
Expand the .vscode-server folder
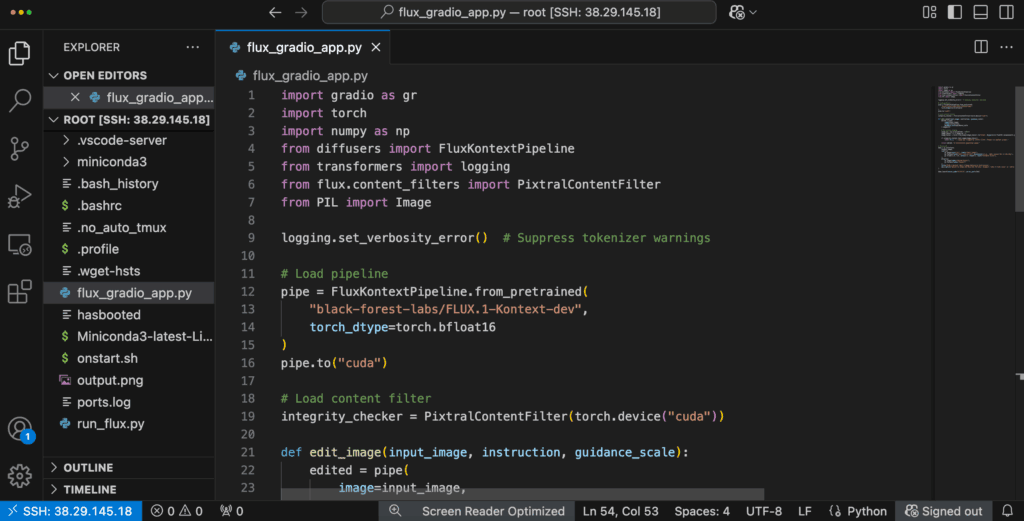[x=129, y=140]
